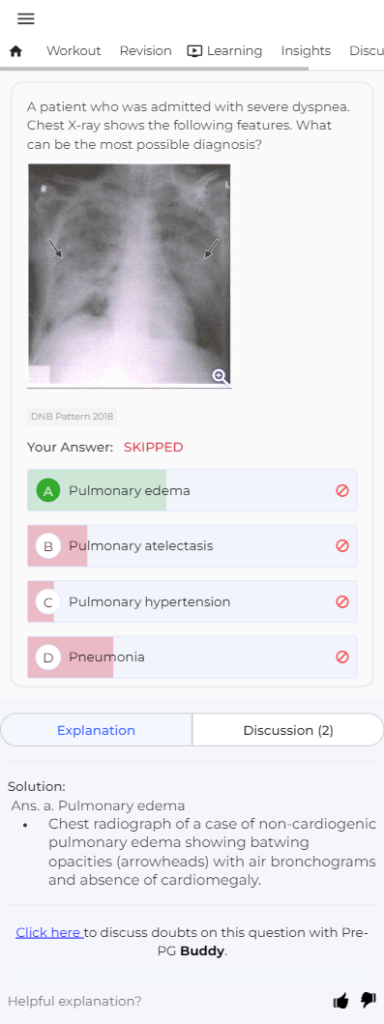This screenshot has width=384, height=1024.
Task: Show the Discussion (2) tab
Action: pos(288,730)
